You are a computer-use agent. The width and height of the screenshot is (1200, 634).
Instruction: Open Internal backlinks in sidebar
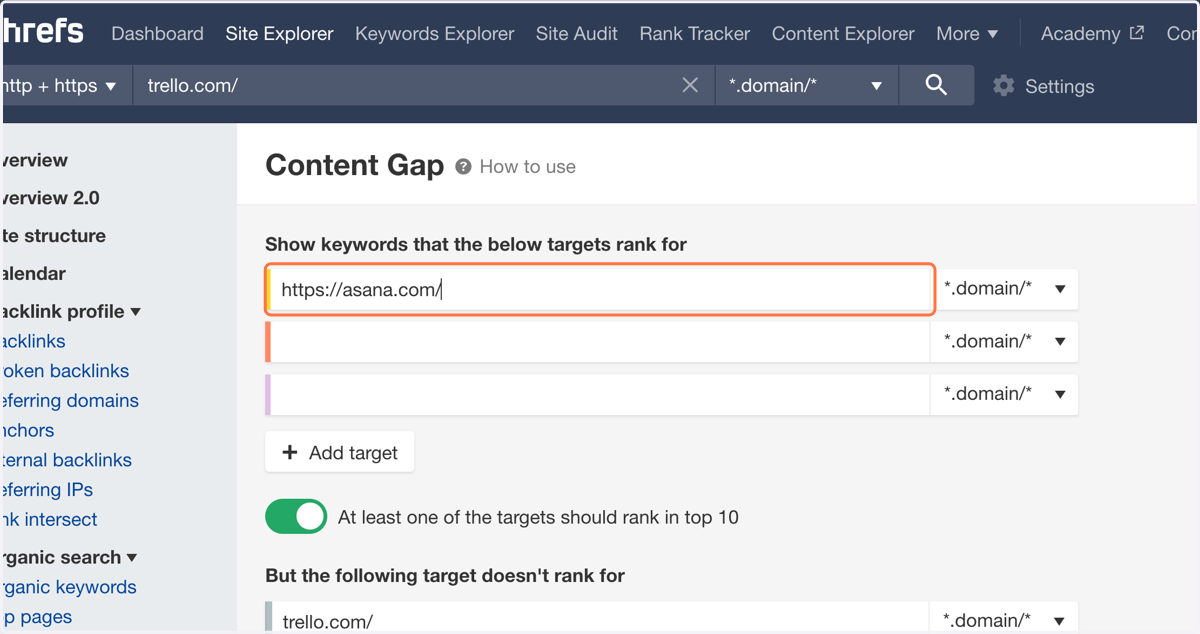point(67,461)
